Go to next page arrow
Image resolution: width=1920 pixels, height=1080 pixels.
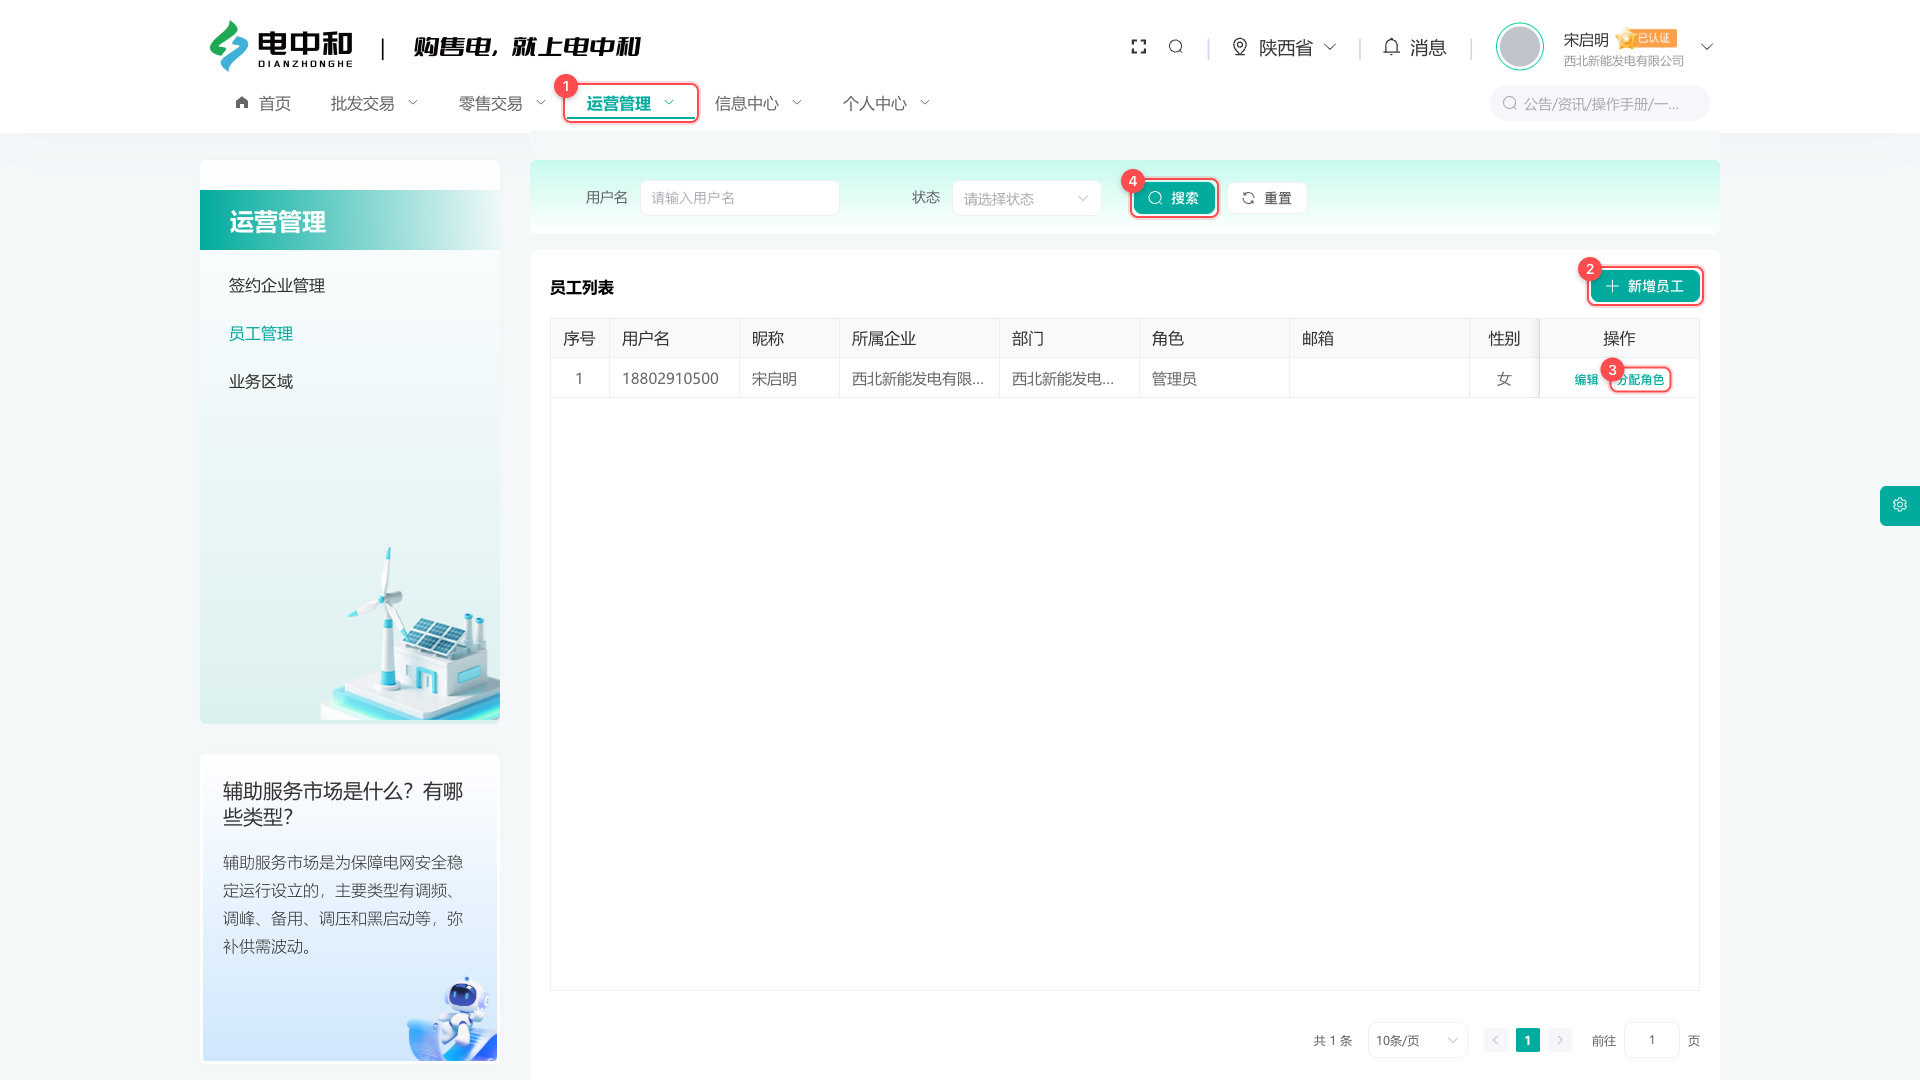1560,1041
